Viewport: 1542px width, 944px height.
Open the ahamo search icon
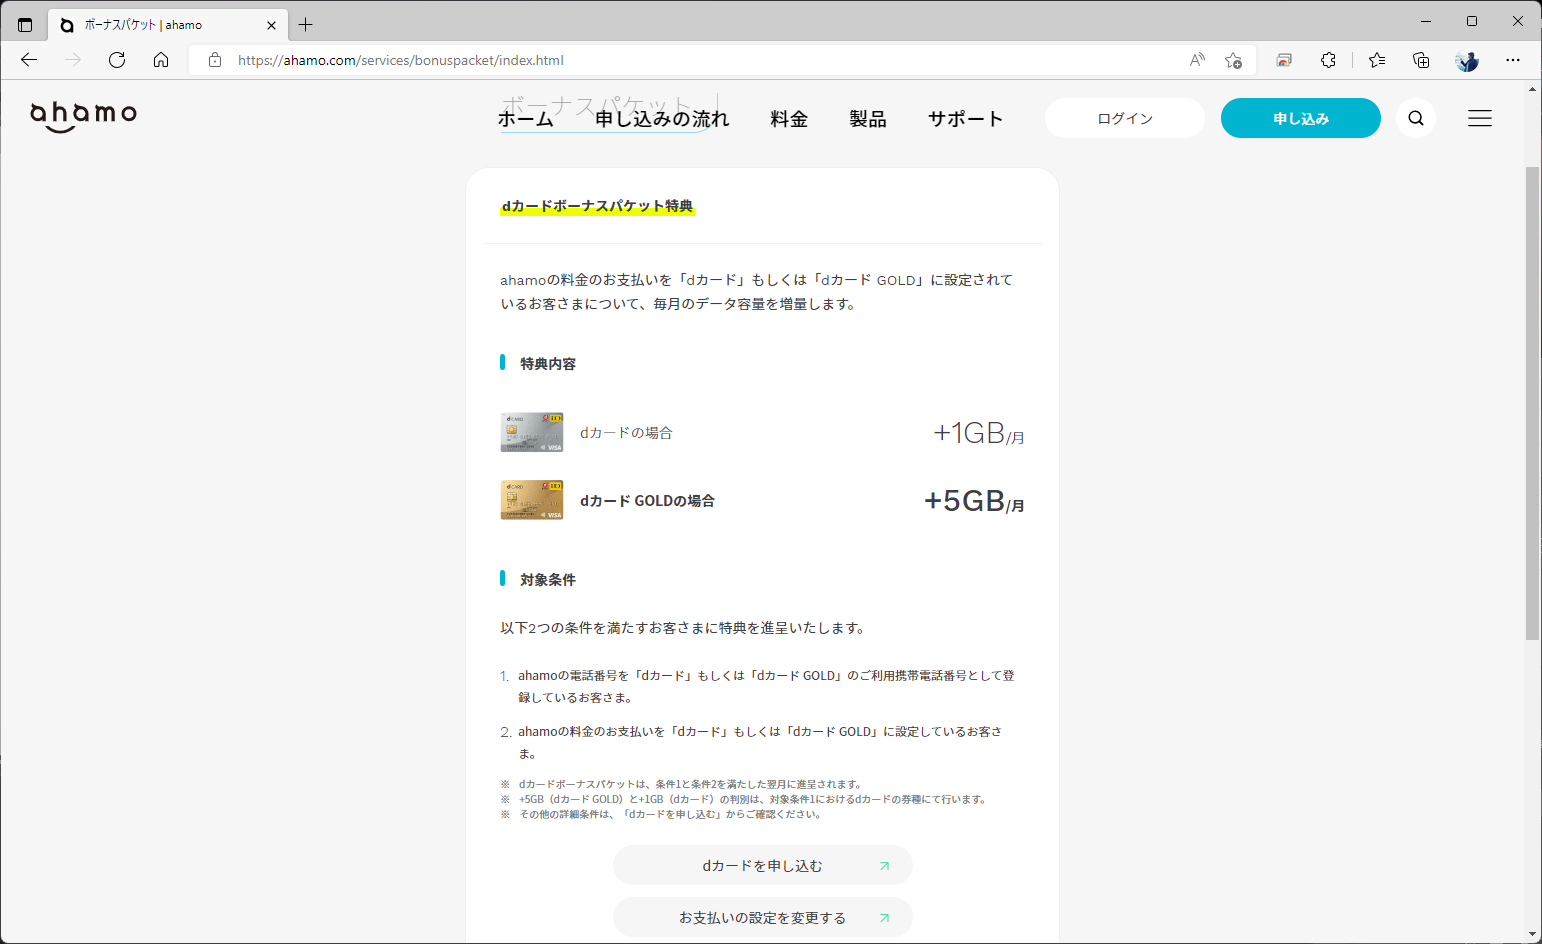(1416, 117)
